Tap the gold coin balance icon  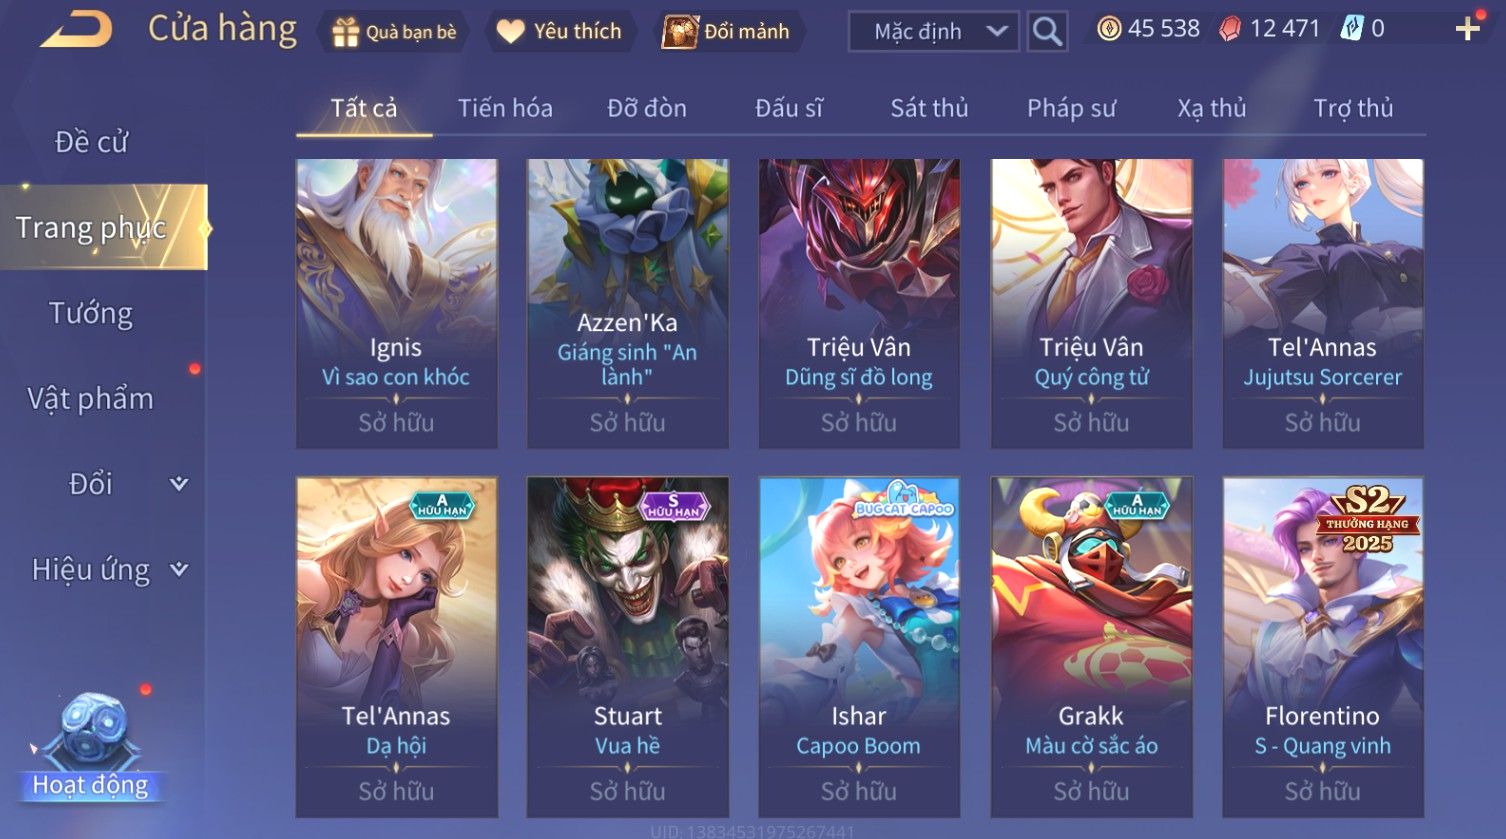point(1109,29)
